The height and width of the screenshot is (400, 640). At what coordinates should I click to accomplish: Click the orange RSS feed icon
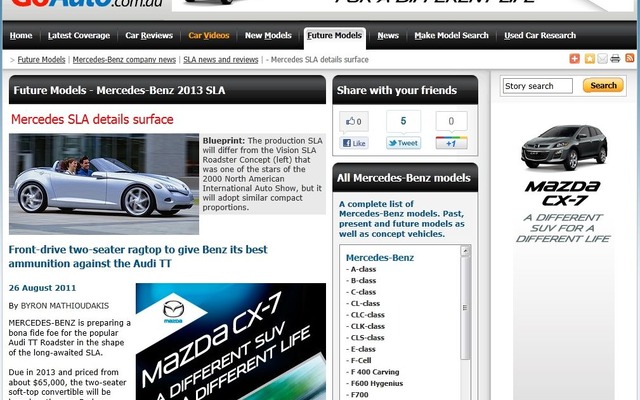630,58
